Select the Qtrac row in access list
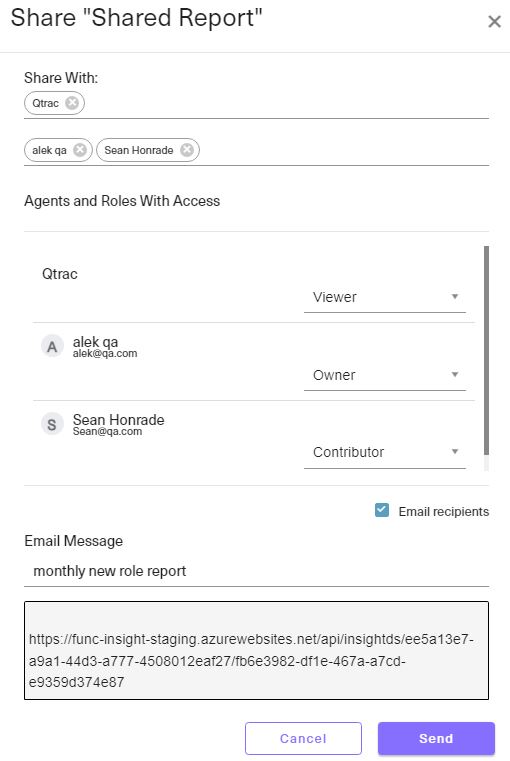 point(253,283)
